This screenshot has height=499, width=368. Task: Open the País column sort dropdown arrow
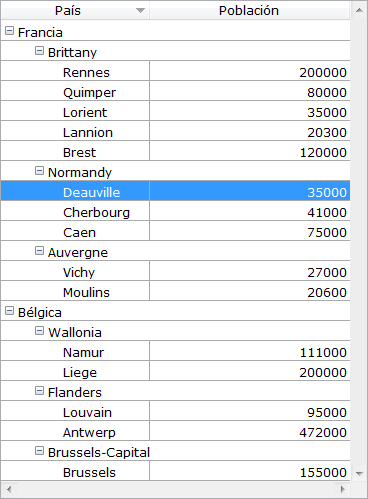pos(141,11)
